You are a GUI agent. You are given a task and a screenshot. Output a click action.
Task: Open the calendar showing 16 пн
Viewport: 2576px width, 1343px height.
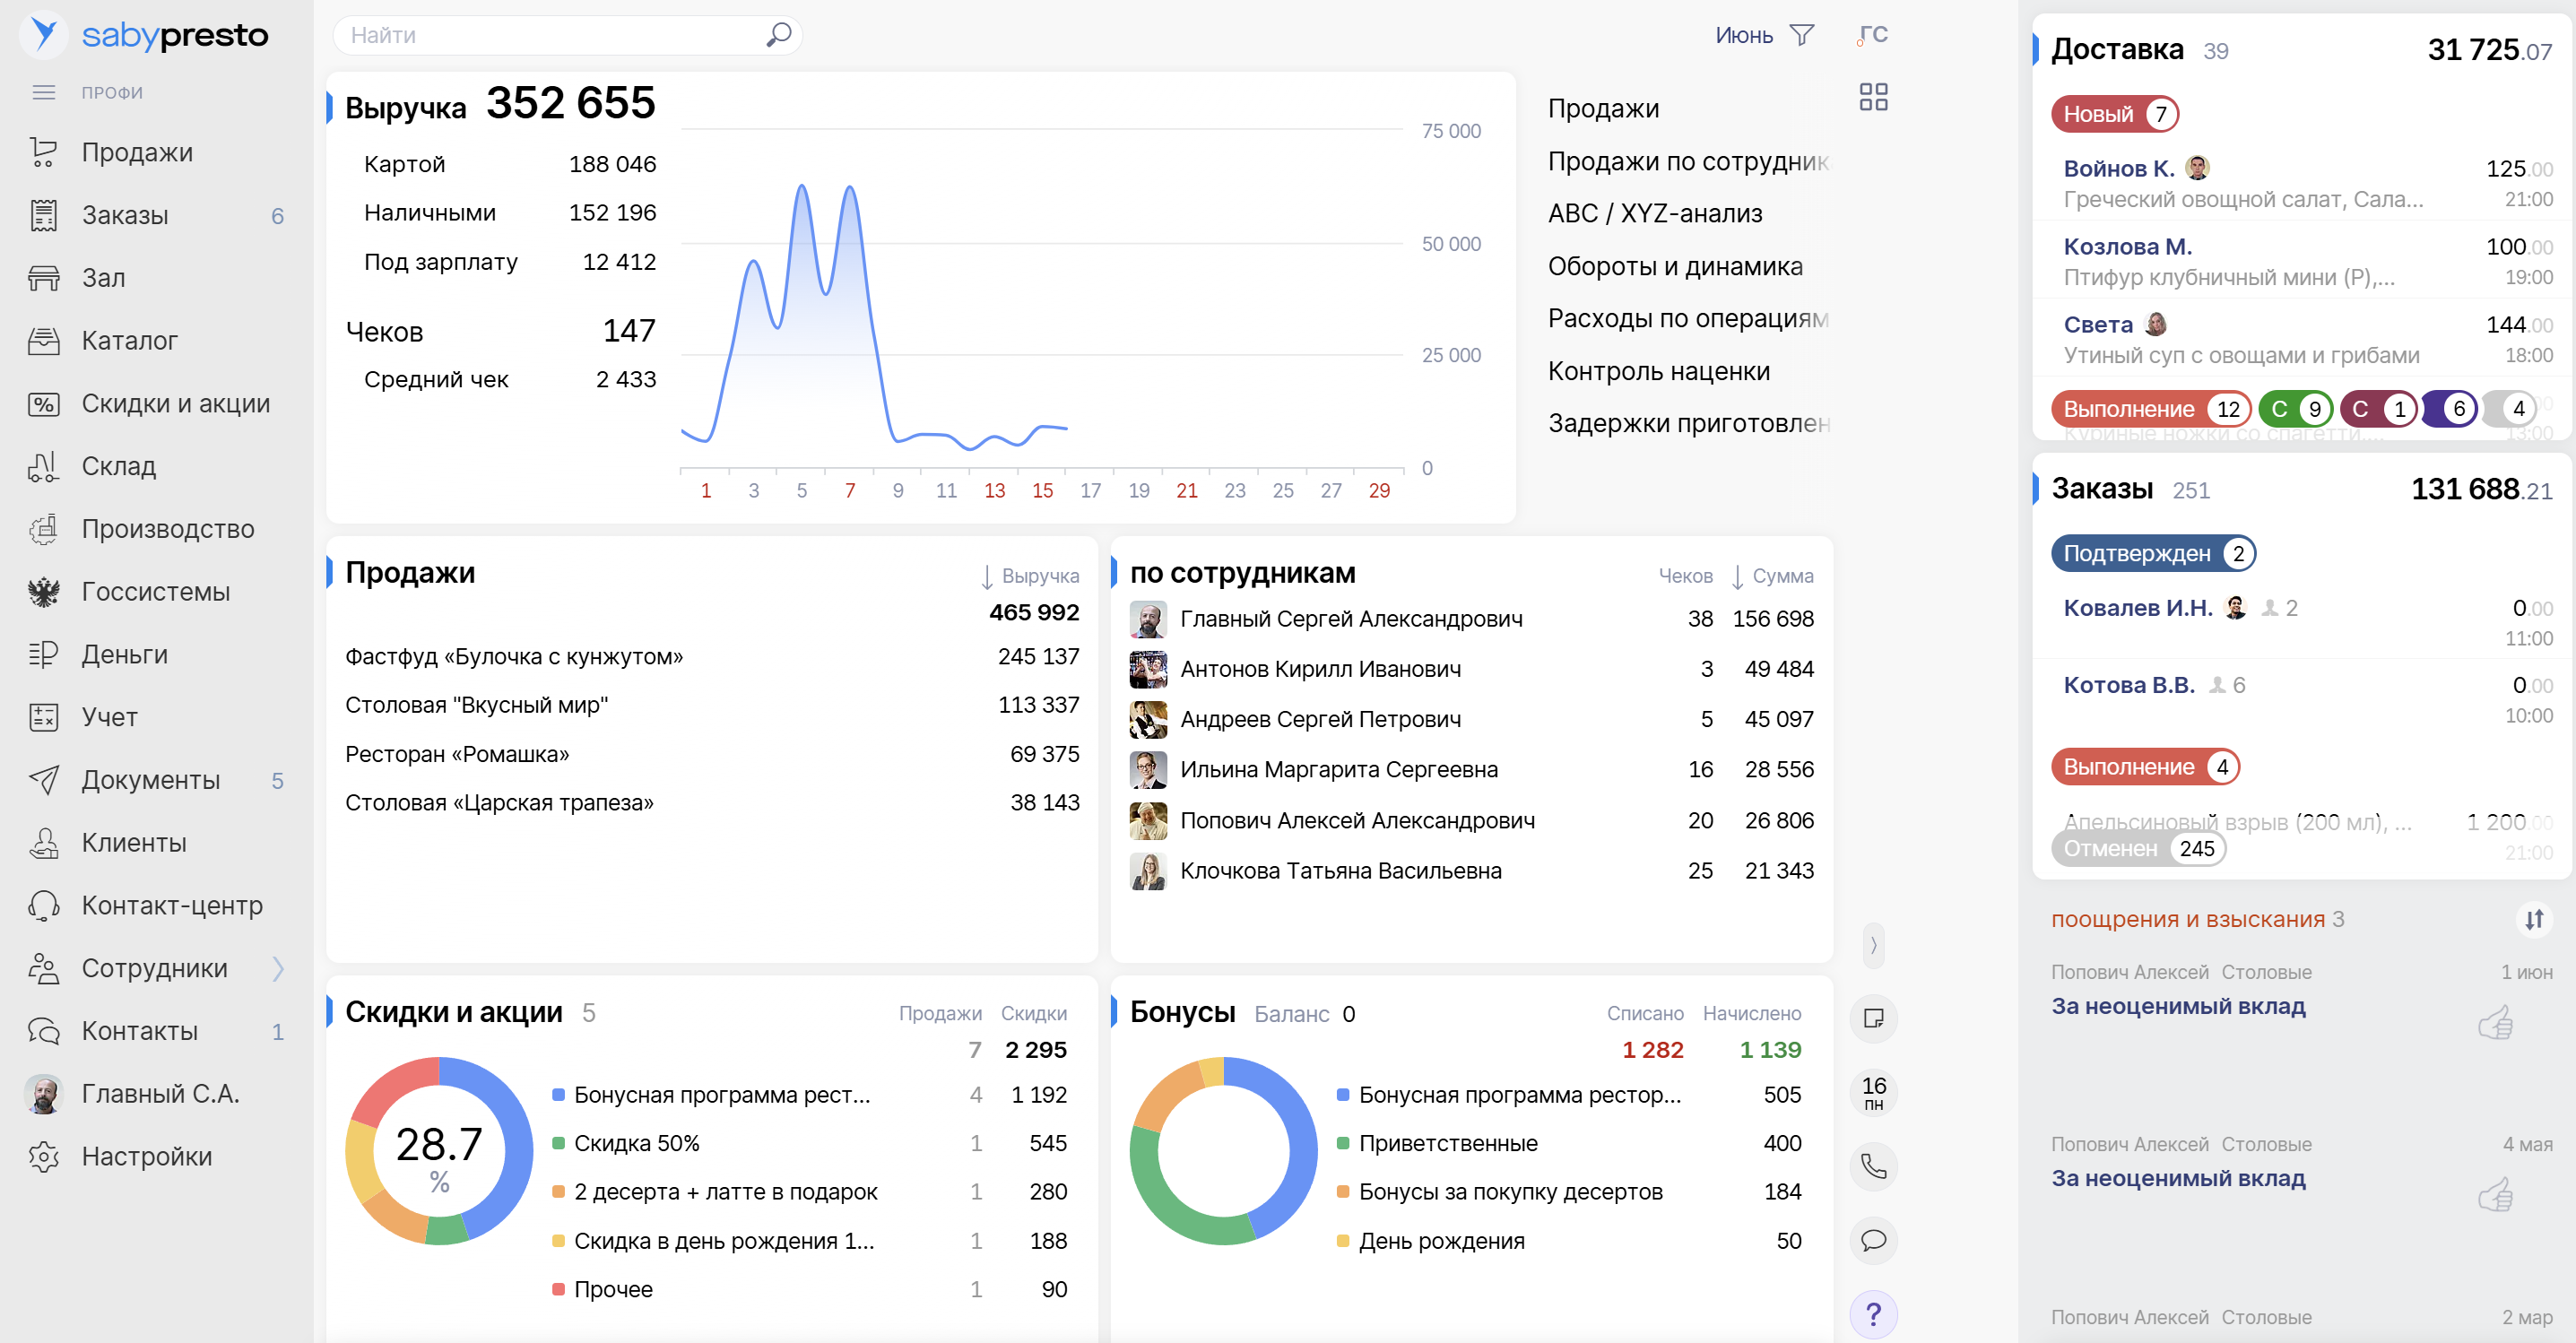click(1874, 1092)
